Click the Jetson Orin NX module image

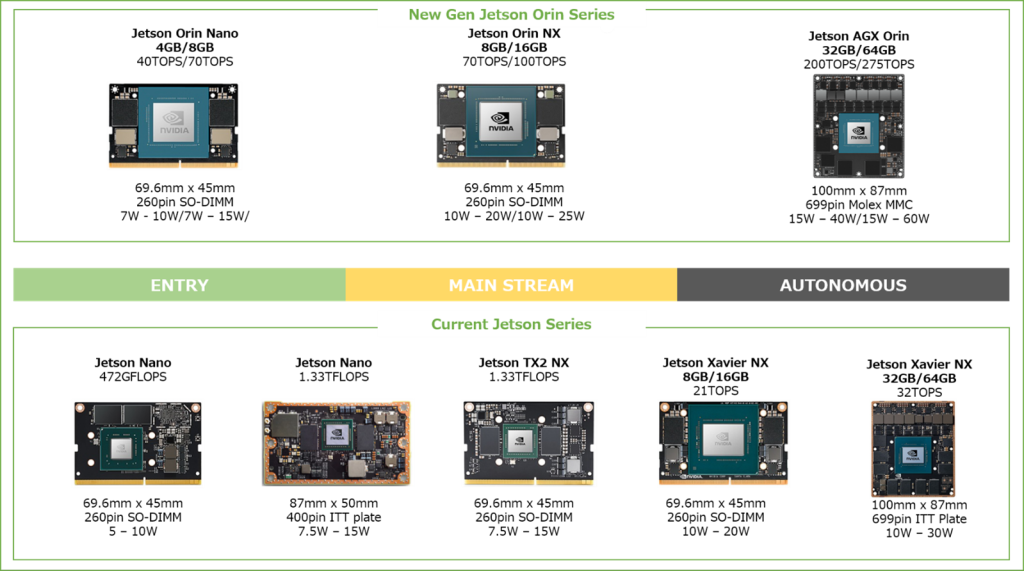coord(501,125)
